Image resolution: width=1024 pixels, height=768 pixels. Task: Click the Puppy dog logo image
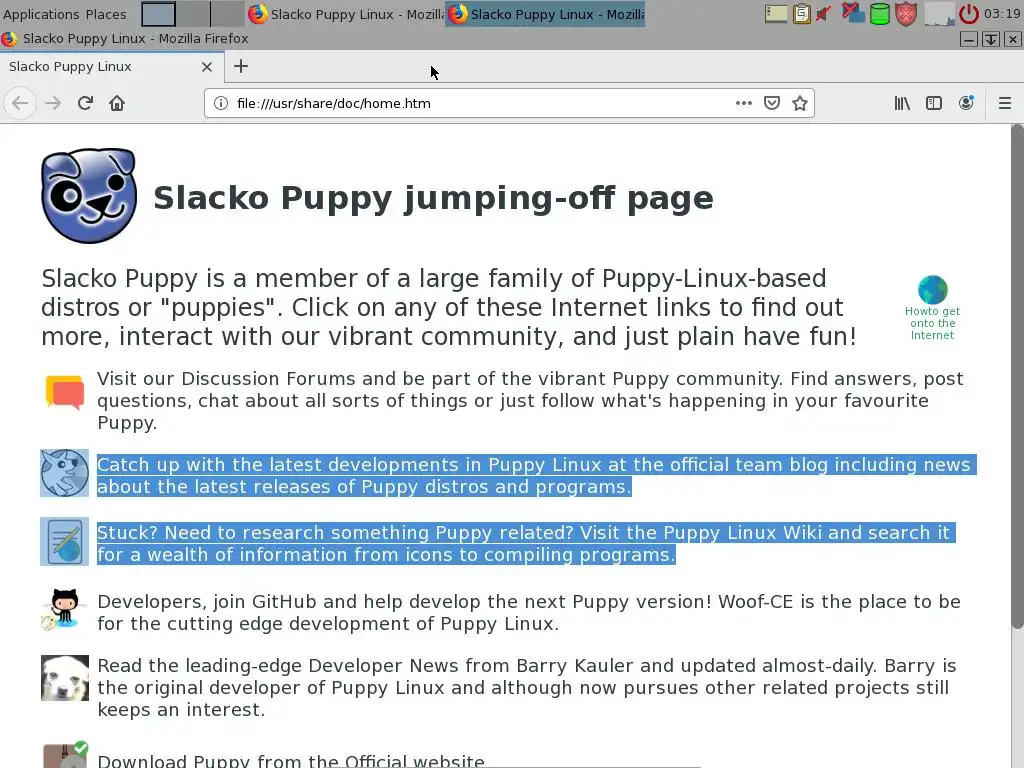coord(89,196)
